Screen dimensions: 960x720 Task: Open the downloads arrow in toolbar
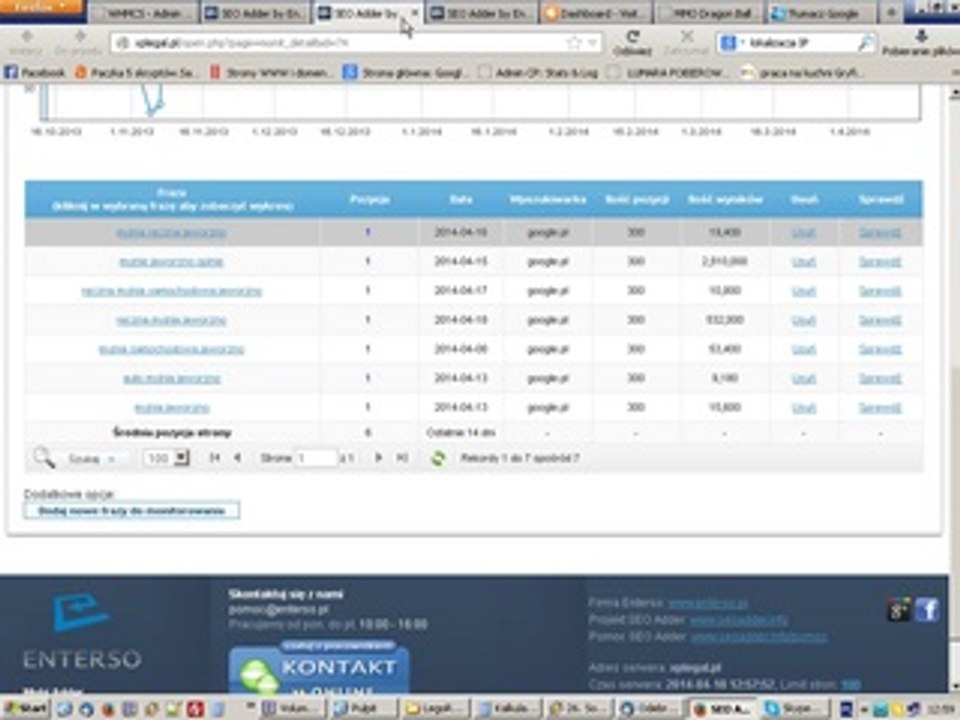[920, 43]
